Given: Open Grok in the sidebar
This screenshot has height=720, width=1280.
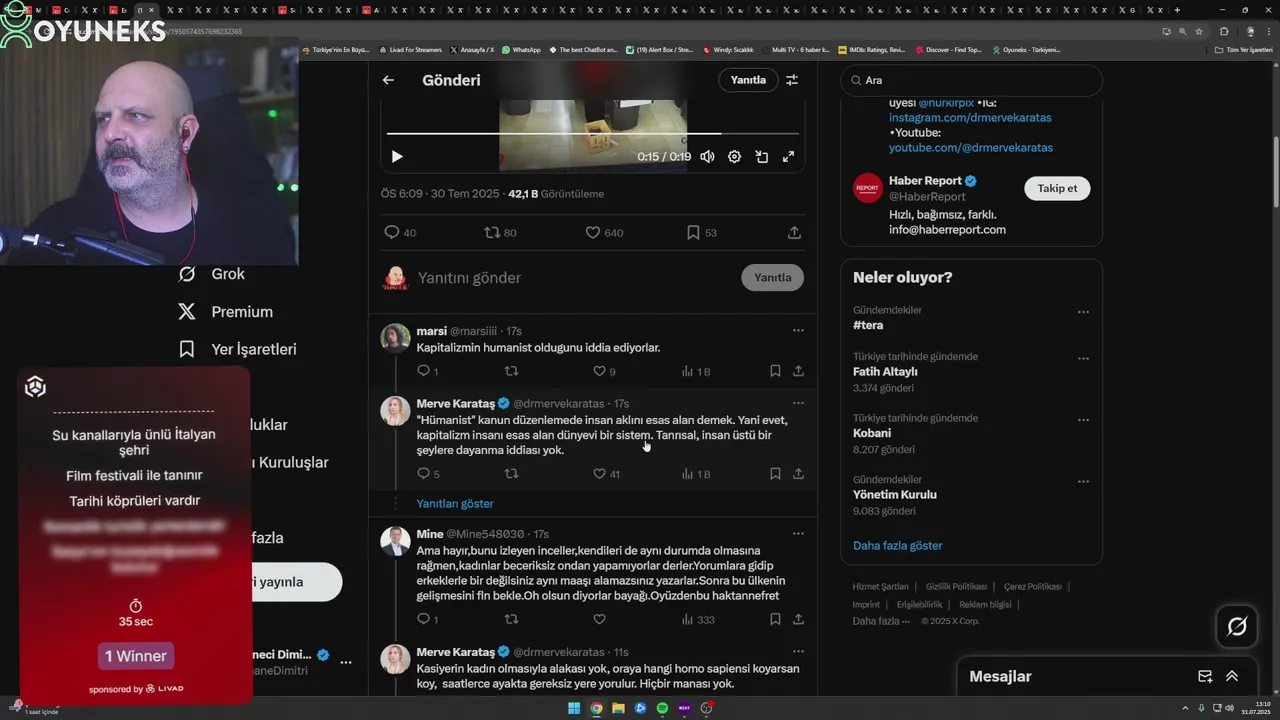Looking at the screenshot, I should pos(211,274).
